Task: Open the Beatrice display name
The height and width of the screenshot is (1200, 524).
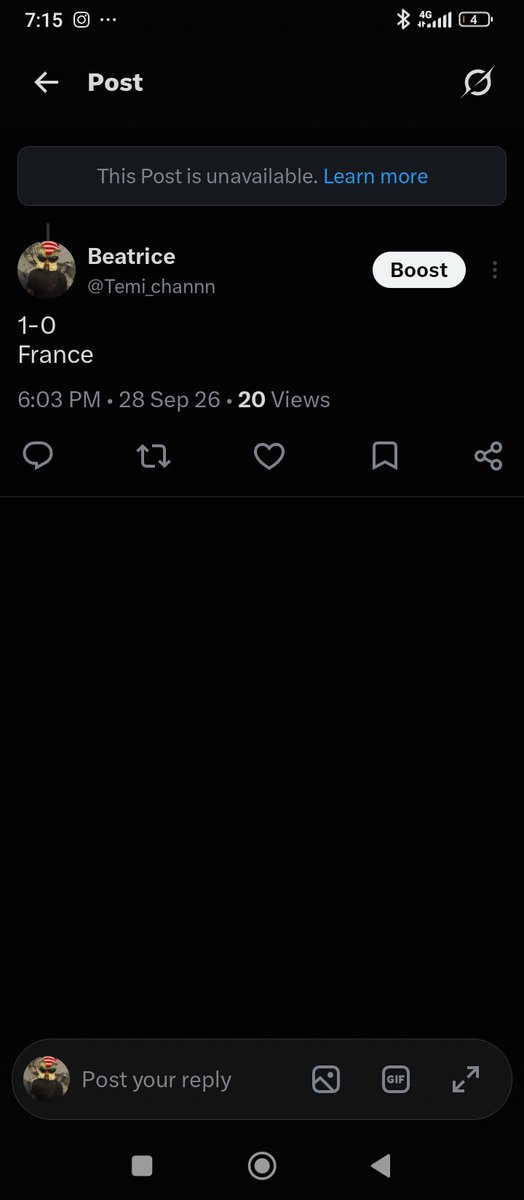Action: pos(131,256)
